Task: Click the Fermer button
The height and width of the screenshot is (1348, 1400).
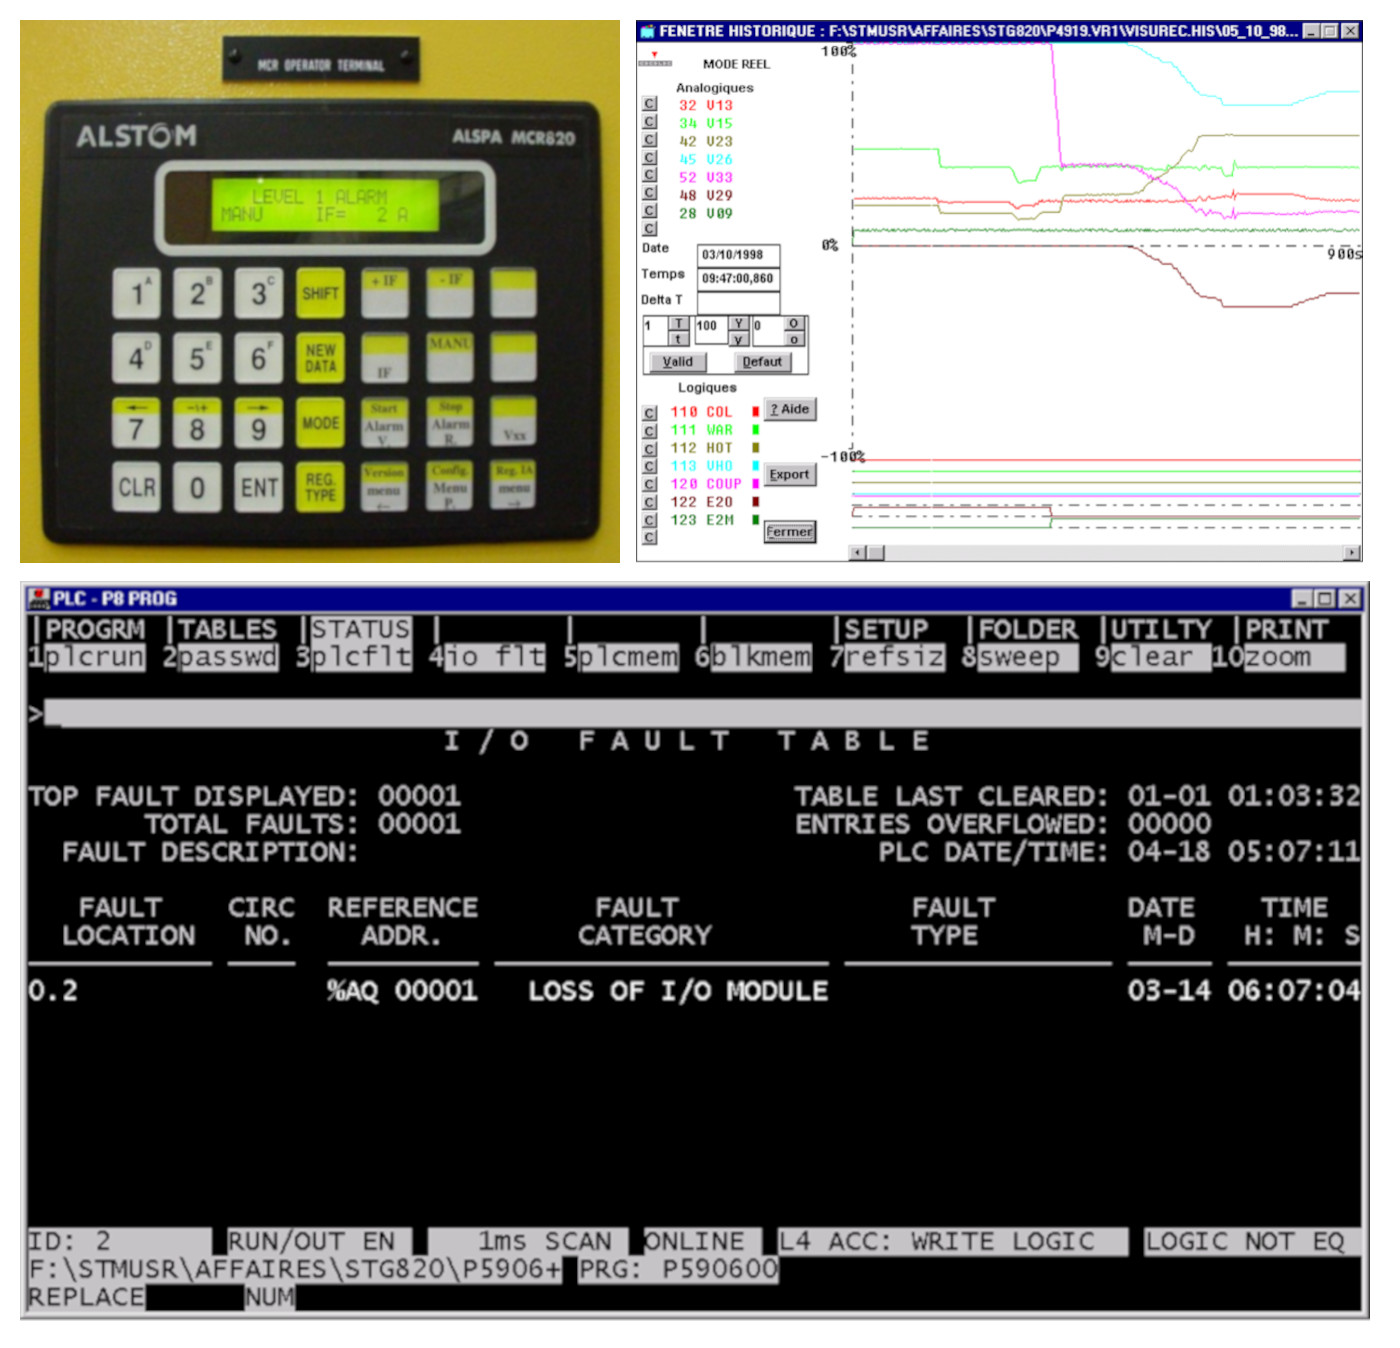Action: click(x=789, y=532)
